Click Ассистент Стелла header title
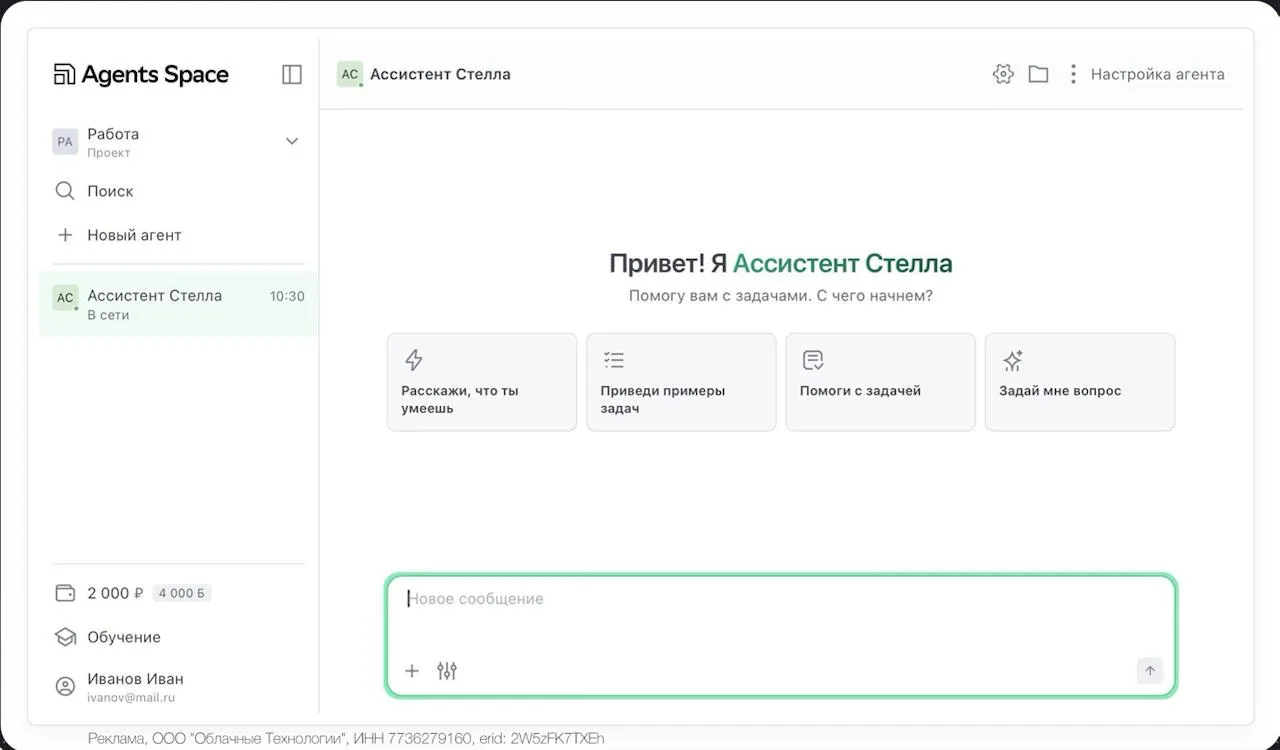1280x750 pixels. [x=440, y=74]
